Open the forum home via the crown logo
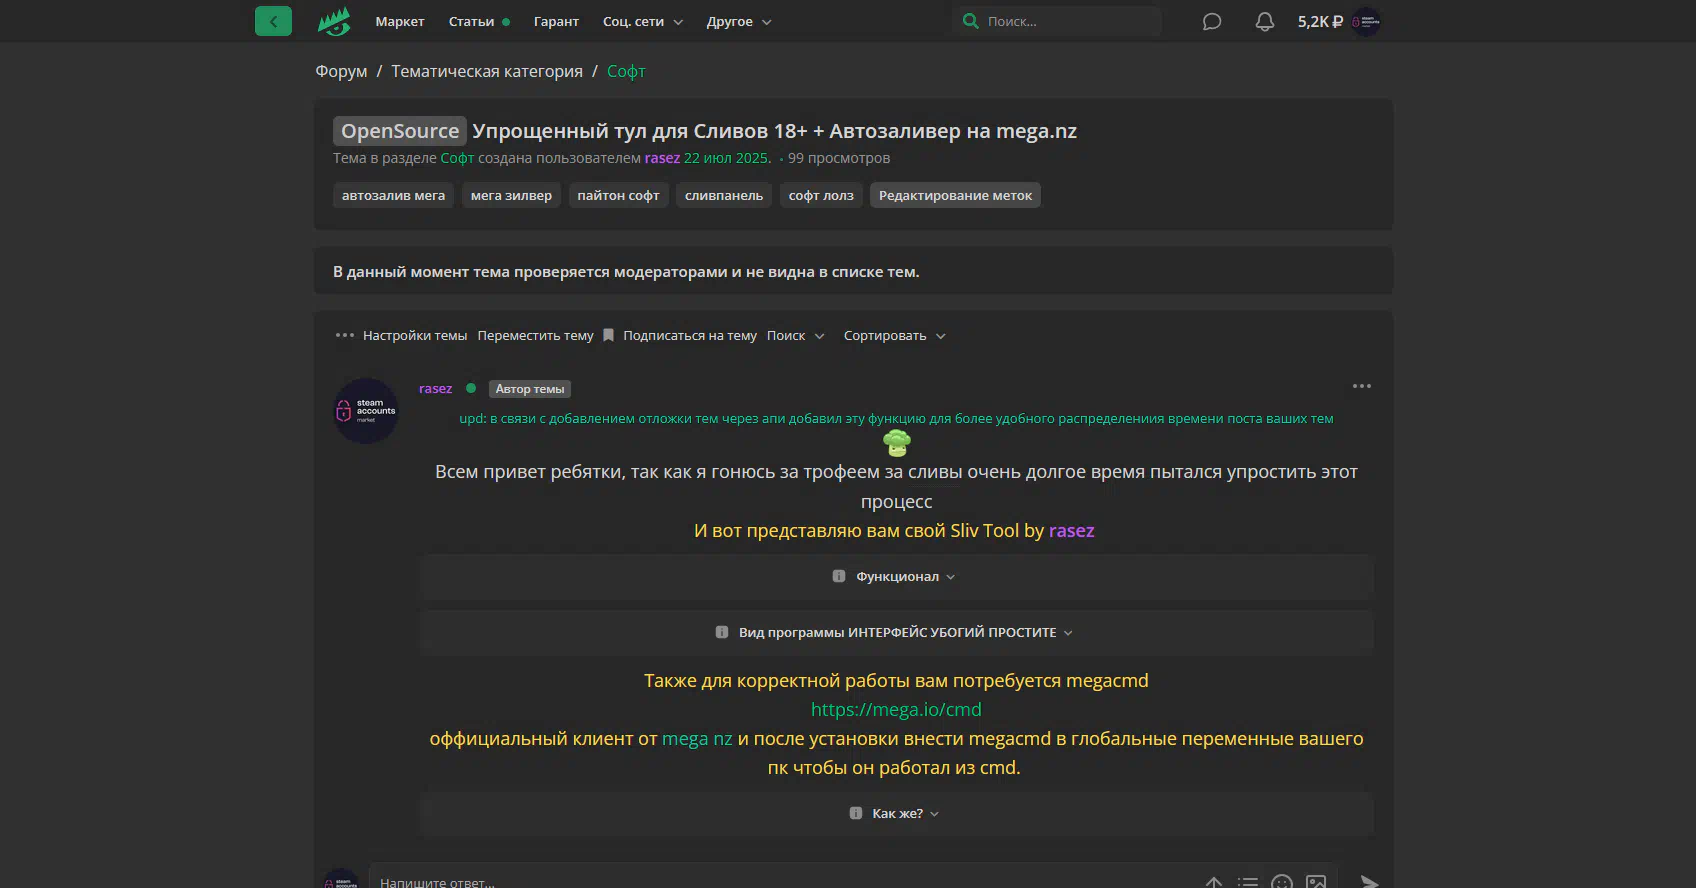Image resolution: width=1696 pixels, height=888 pixels. 334,21
